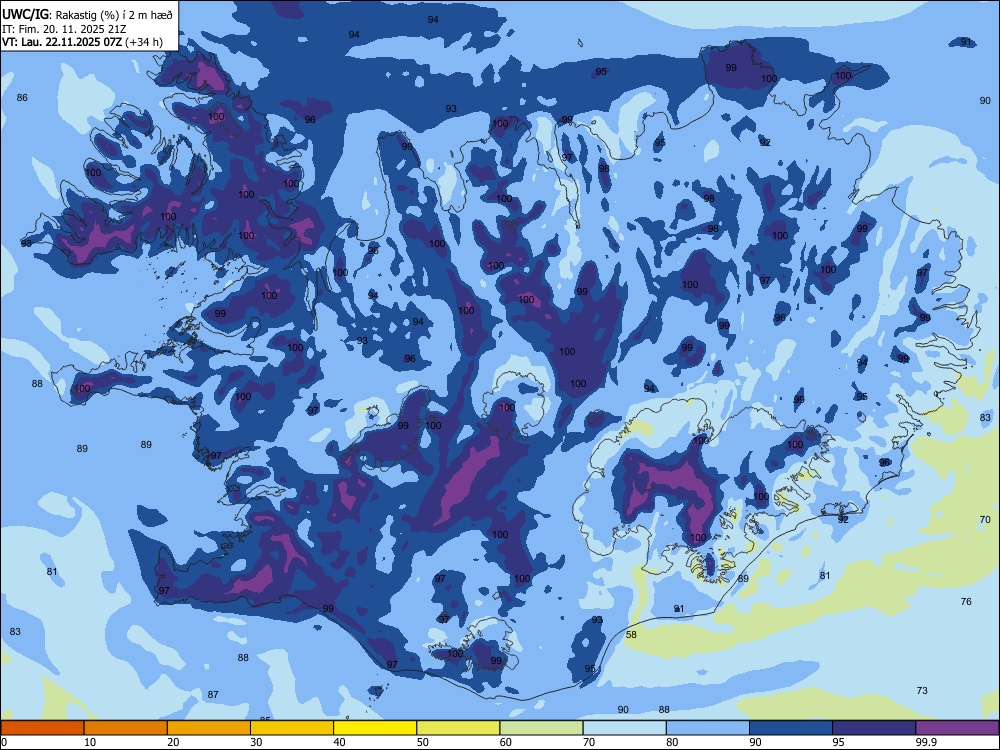Click the light blue 80–90 legend swatch
Screen dimensions: 1000x750
pos(708,728)
